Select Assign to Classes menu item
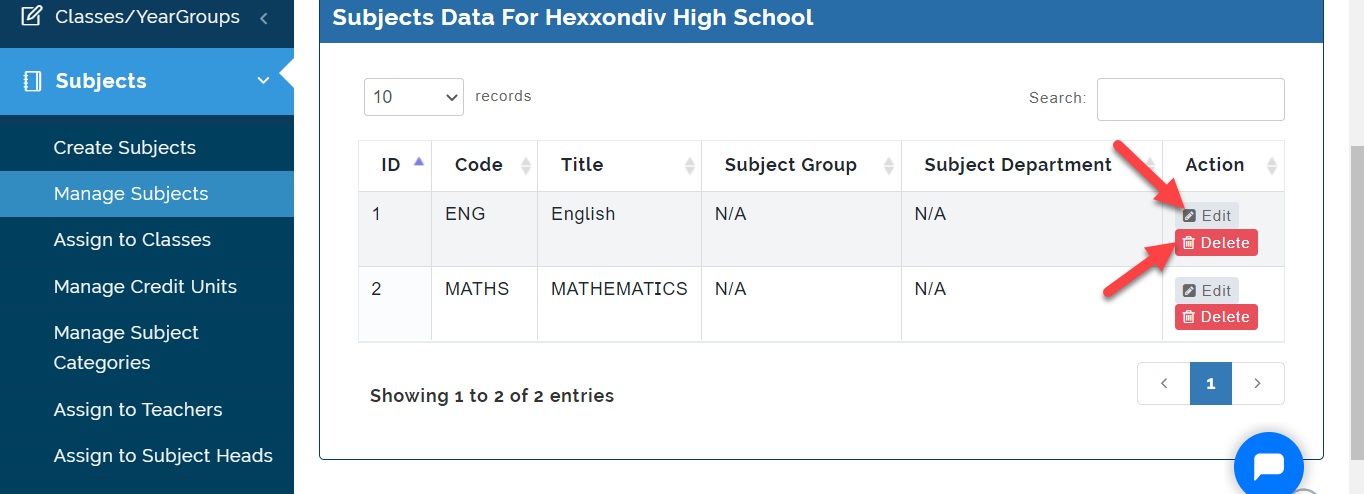 point(132,240)
